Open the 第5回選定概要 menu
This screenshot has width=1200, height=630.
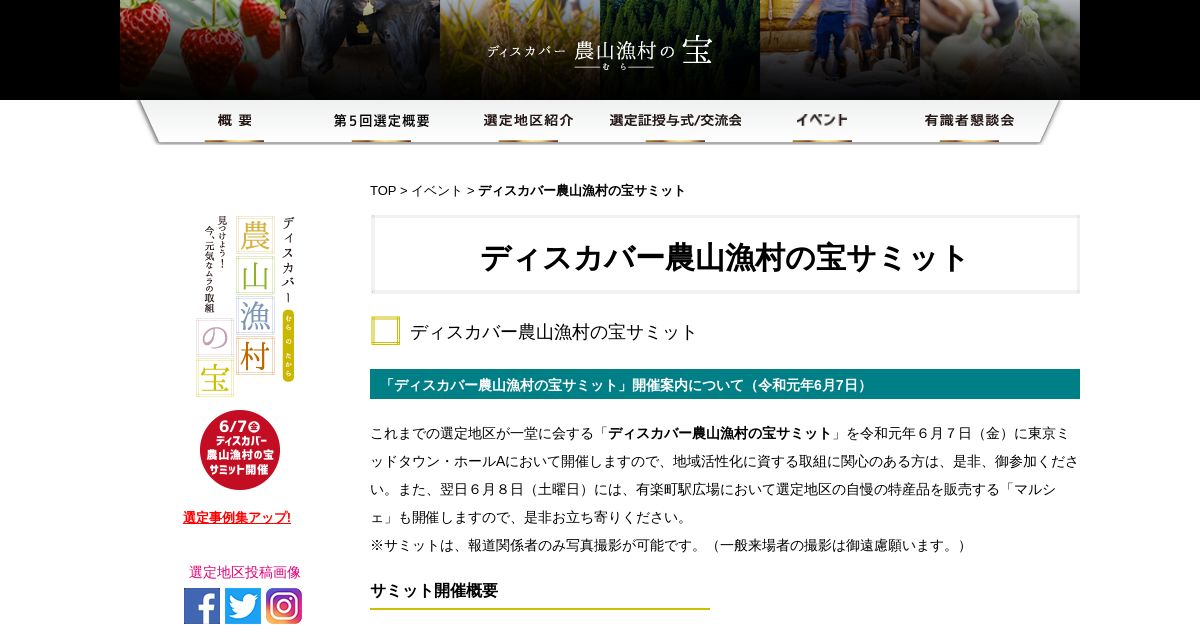click(x=381, y=121)
